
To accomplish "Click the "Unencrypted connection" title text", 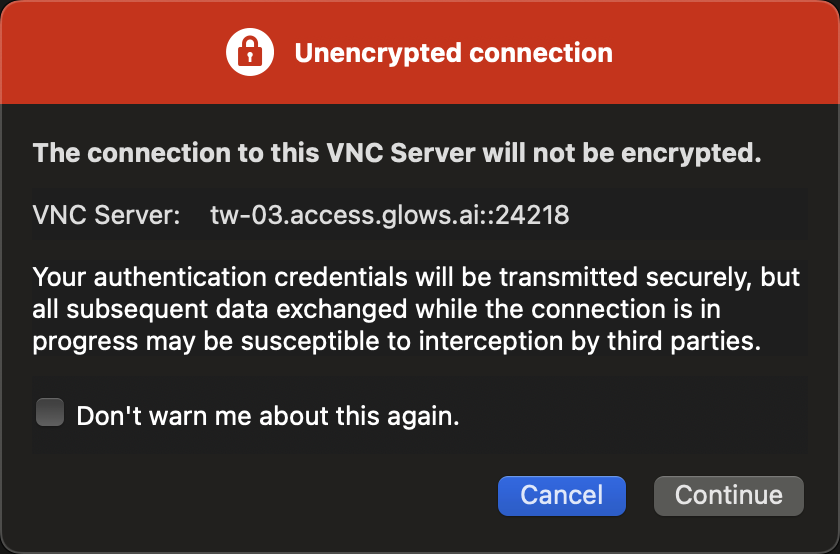I will coord(453,53).
